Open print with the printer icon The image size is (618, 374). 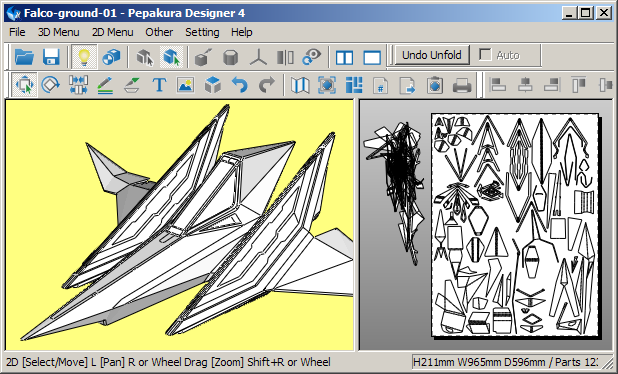[462, 85]
